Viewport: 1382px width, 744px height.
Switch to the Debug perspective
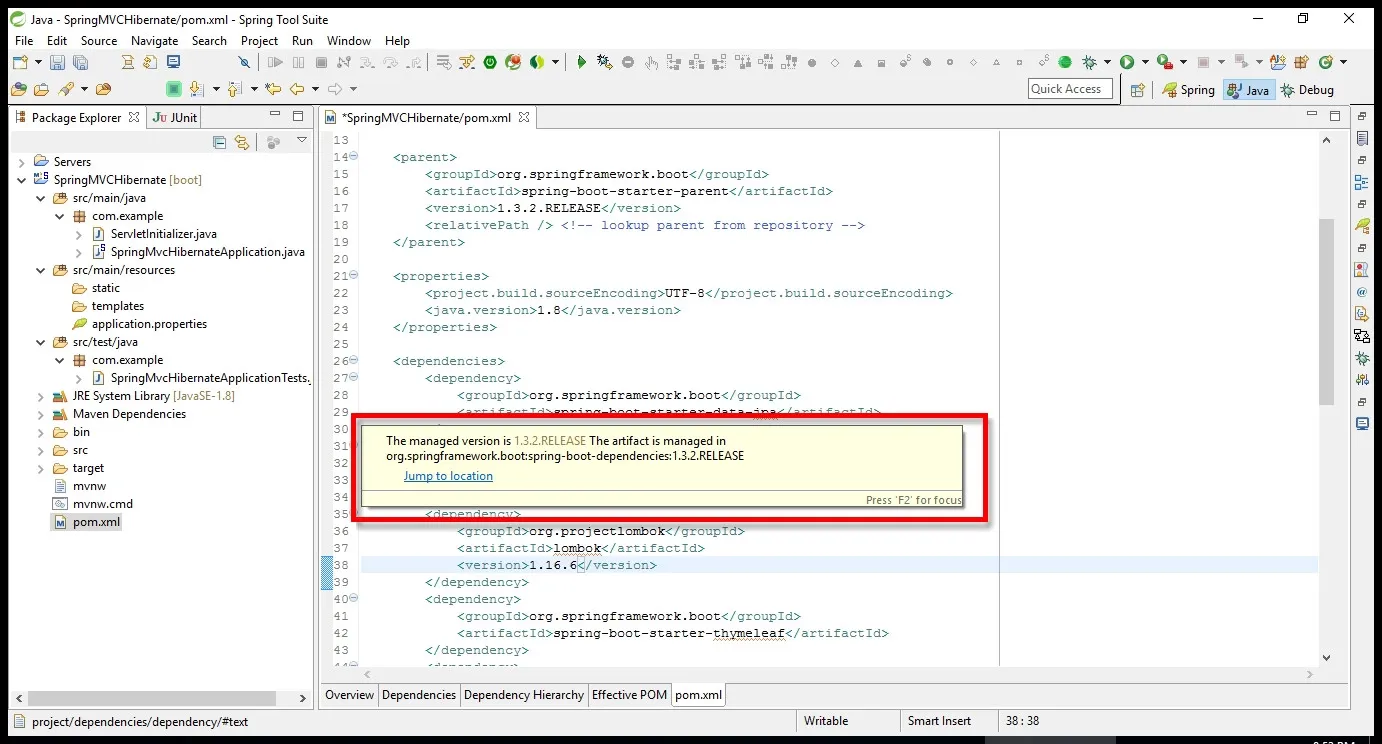(x=1307, y=90)
